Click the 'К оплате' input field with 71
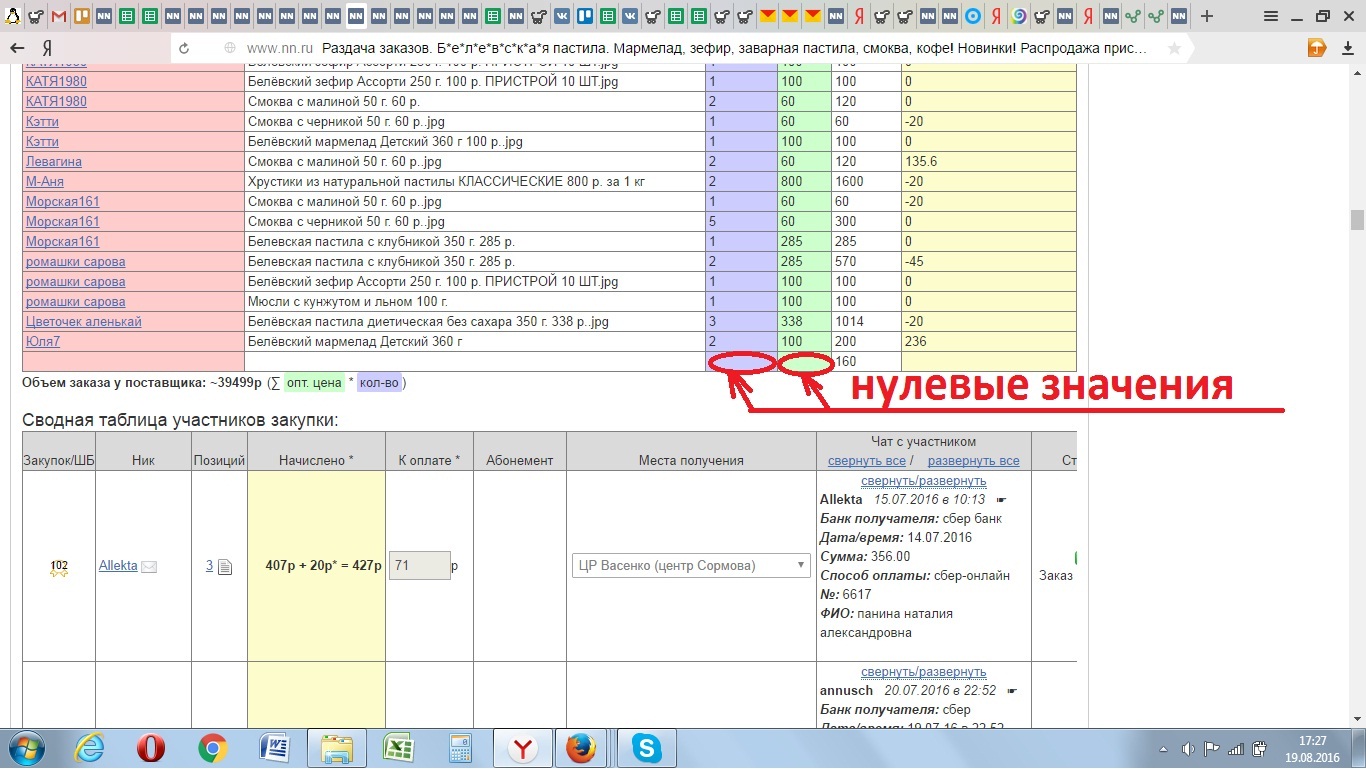The height and width of the screenshot is (769, 1366). pyautogui.click(x=419, y=566)
